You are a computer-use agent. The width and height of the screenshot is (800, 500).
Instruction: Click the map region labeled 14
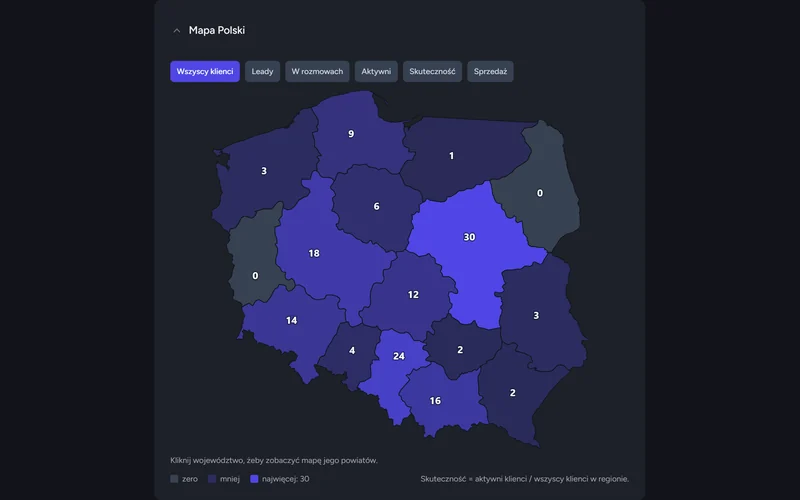pos(291,320)
